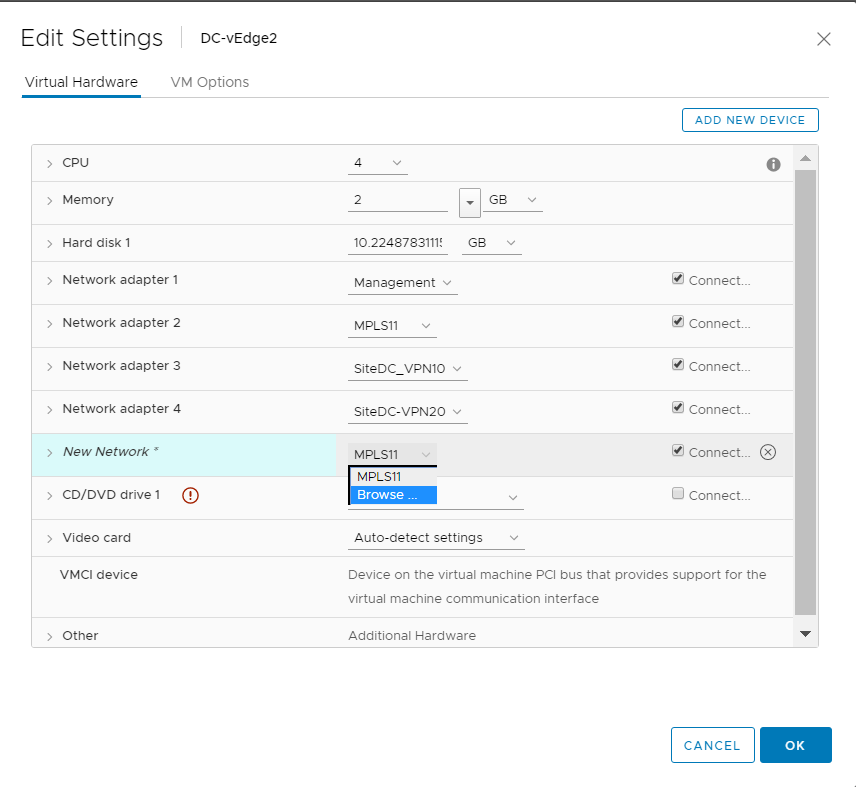The image size is (856, 787).
Task: Open Network adapter 2 network dropdown
Action: tap(393, 326)
